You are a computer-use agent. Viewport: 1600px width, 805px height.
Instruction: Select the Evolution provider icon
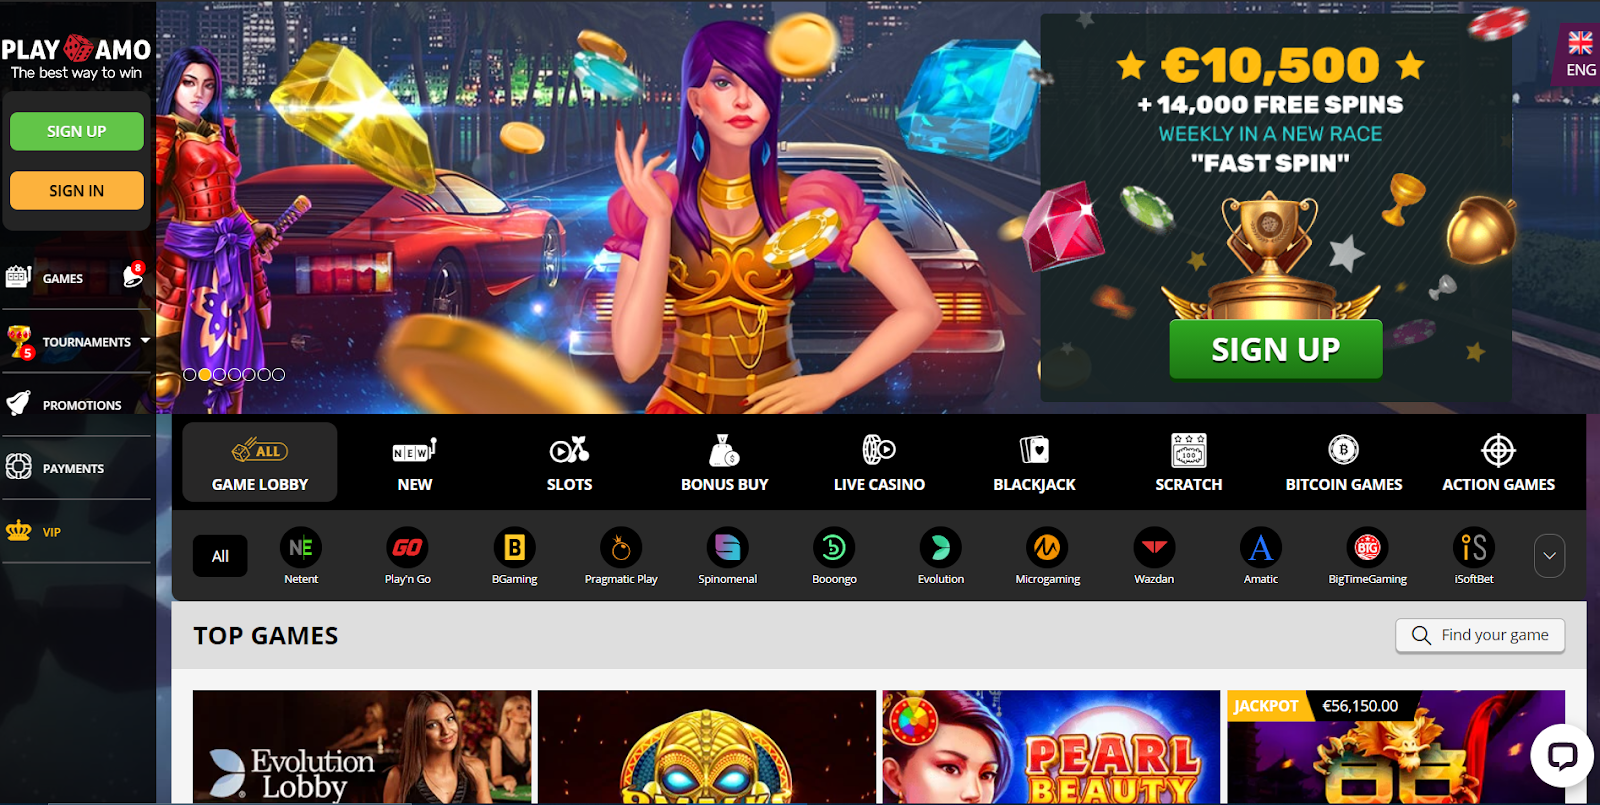[x=941, y=547]
